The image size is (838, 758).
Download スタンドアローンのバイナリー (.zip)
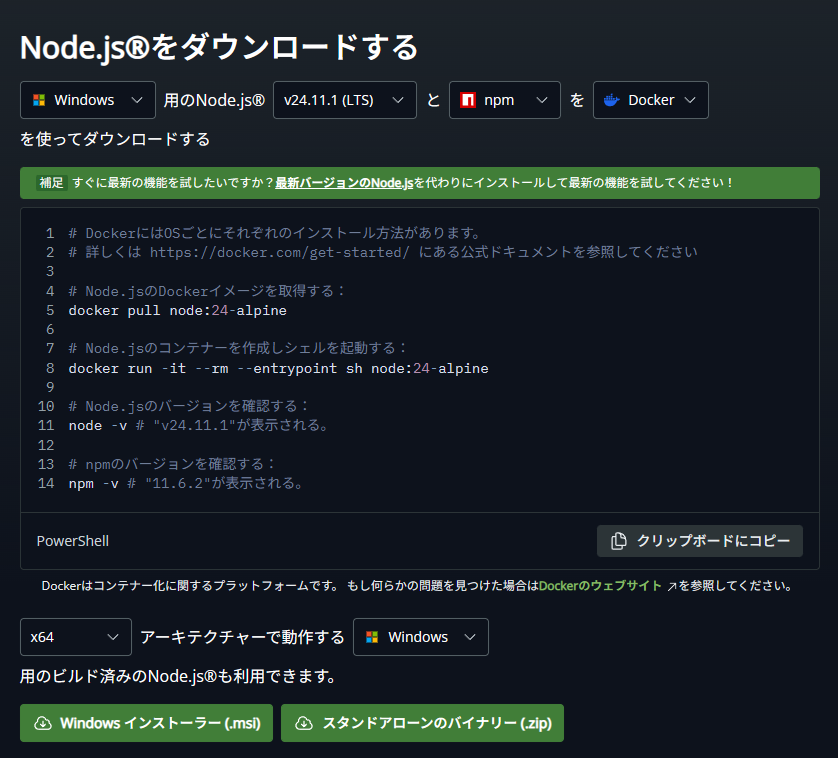point(422,723)
